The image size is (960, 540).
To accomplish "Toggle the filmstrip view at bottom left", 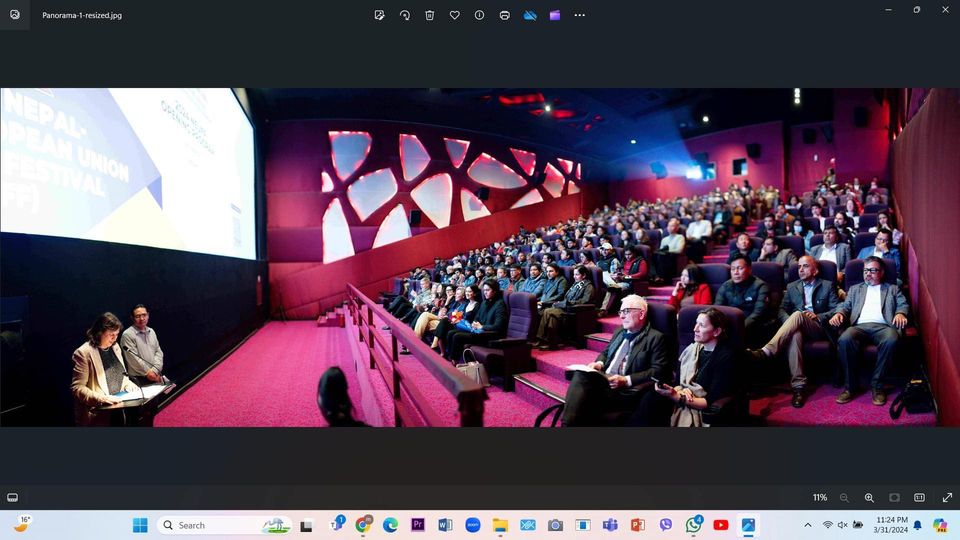I will (12, 498).
